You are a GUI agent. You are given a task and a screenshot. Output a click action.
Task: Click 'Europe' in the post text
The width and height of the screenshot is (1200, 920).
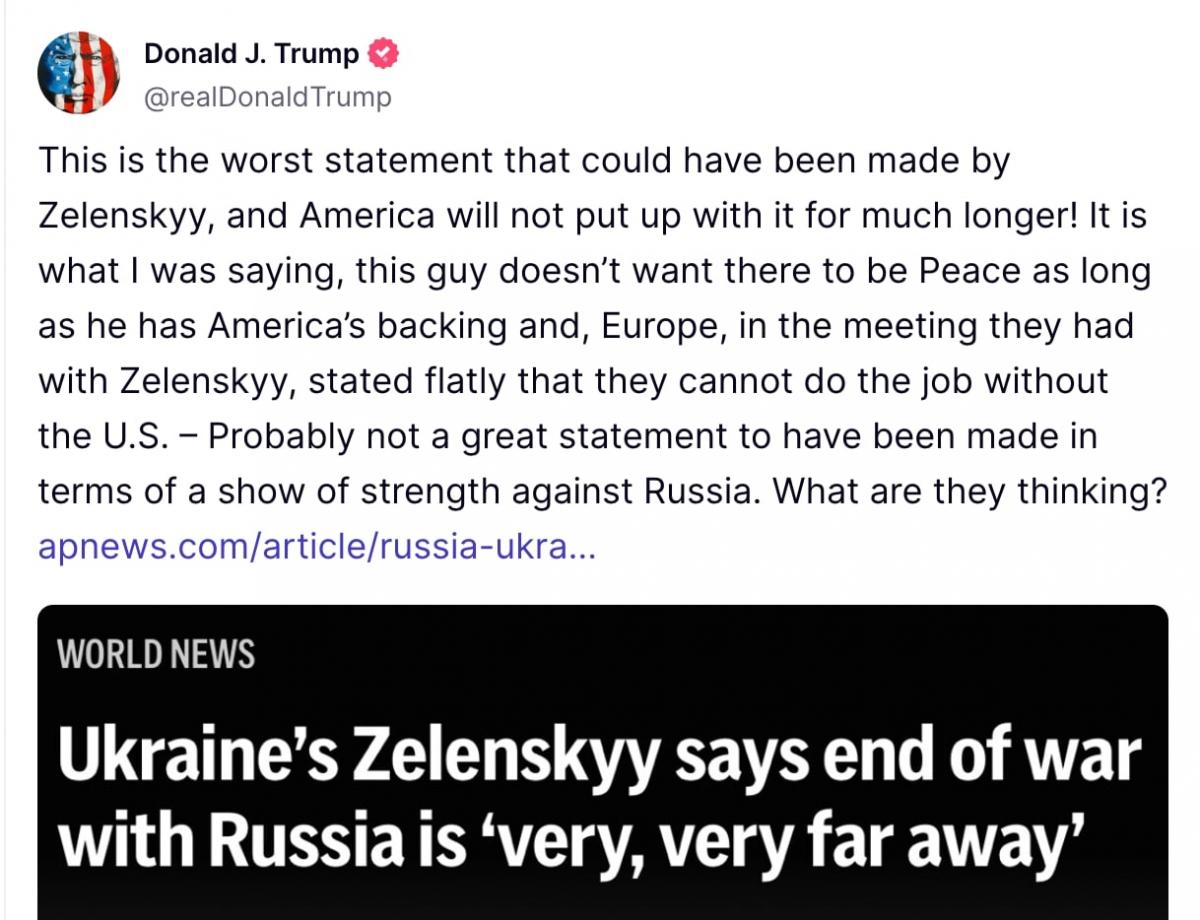click(x=659, y=327)
